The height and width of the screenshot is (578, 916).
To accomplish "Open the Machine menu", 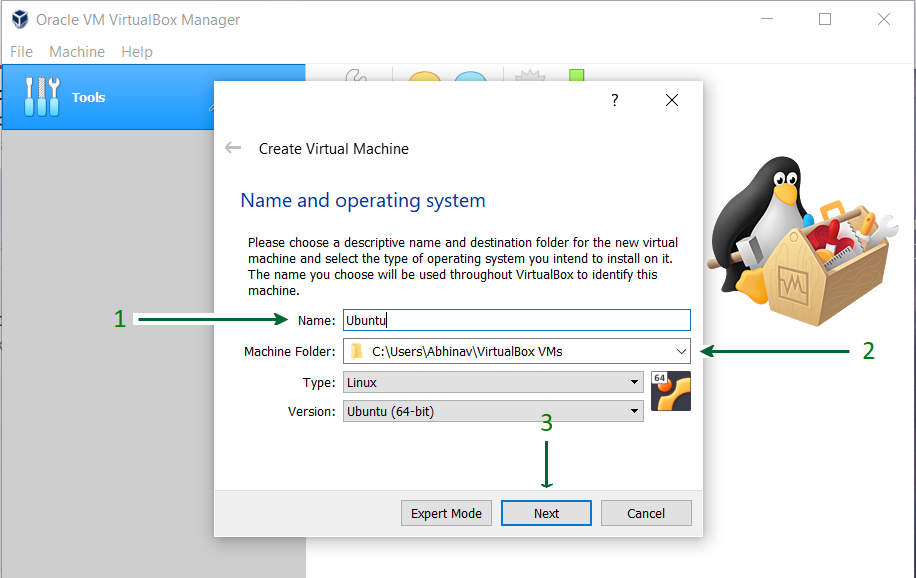I will pos(77,52).
